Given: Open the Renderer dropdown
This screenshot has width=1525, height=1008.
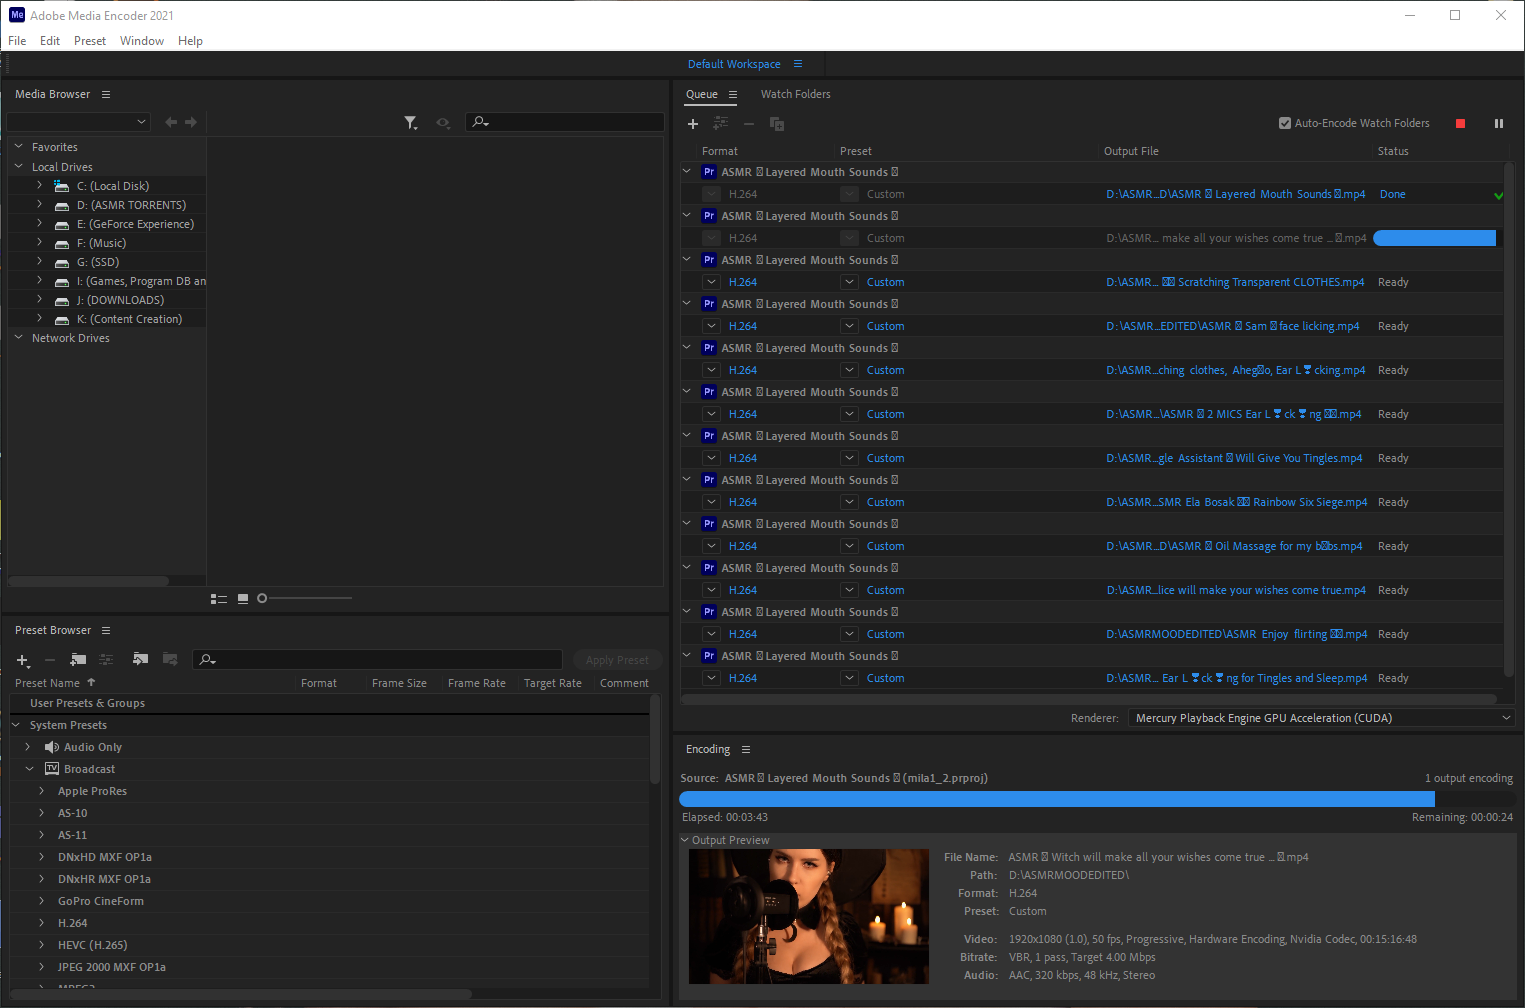Looking at the screenshot, I should pos(1322,718).
